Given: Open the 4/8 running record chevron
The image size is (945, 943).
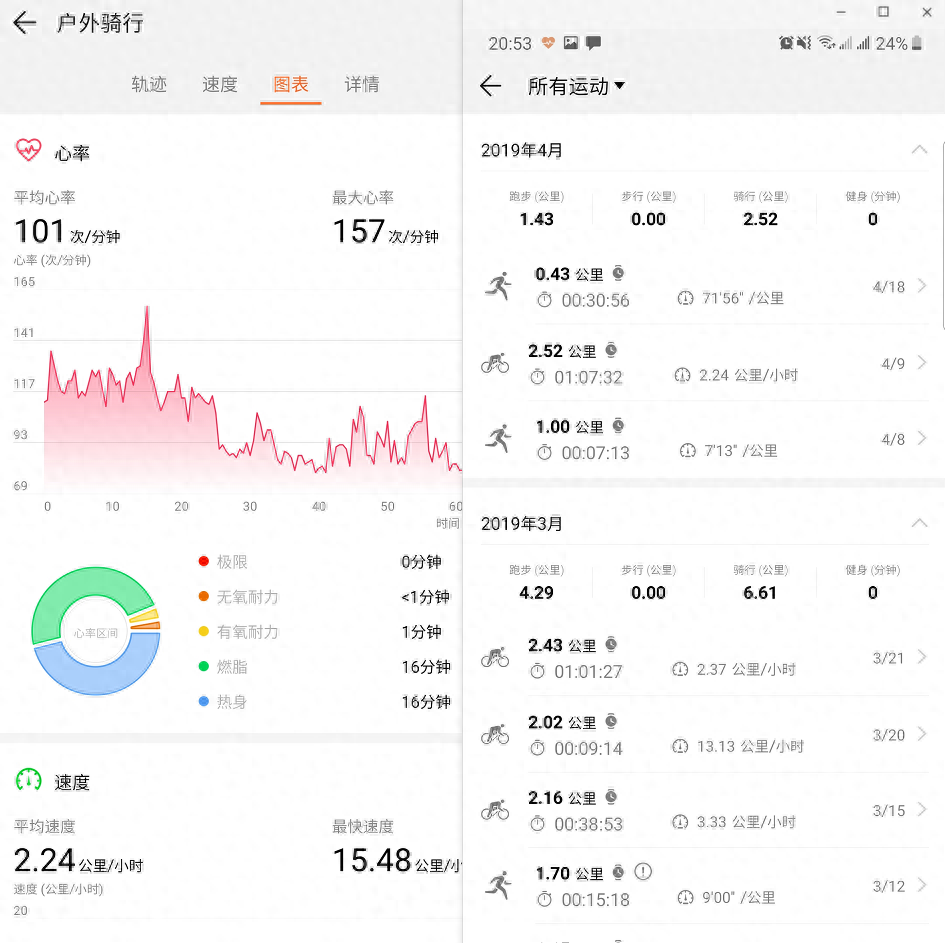Looking at the screenshot, I should point(921,439).
